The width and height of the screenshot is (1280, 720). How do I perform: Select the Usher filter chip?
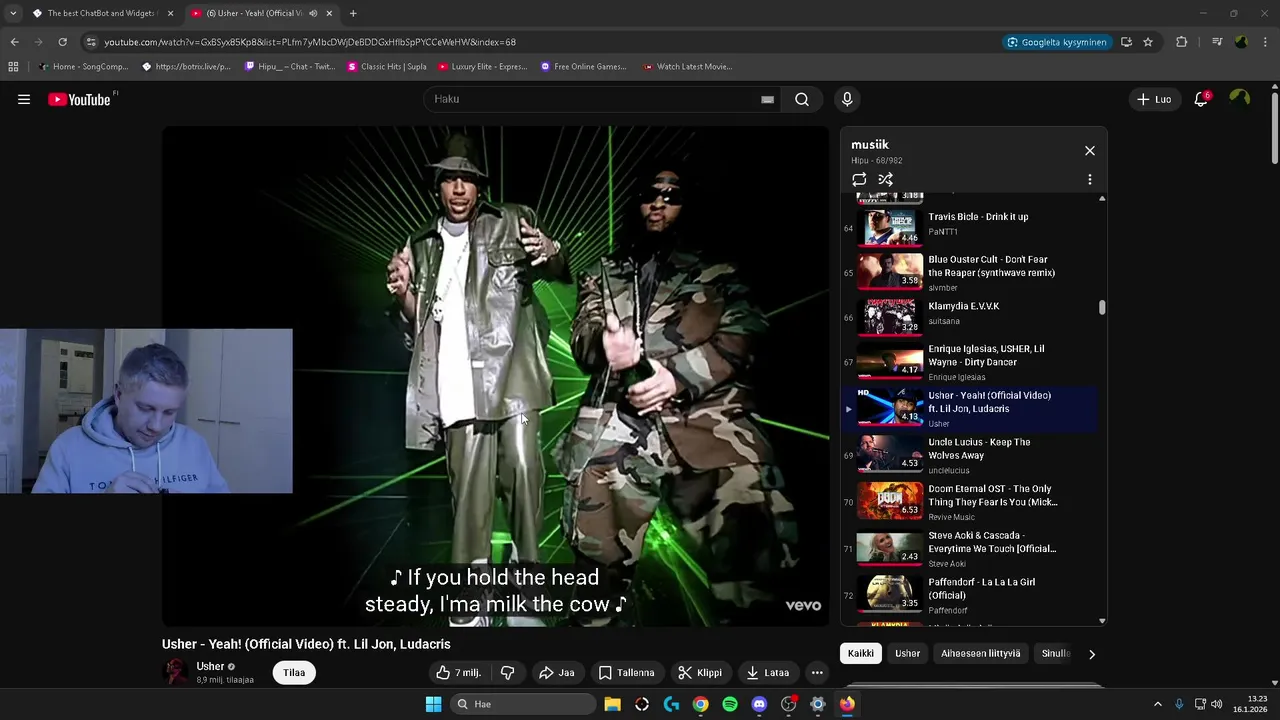(908, 654)
